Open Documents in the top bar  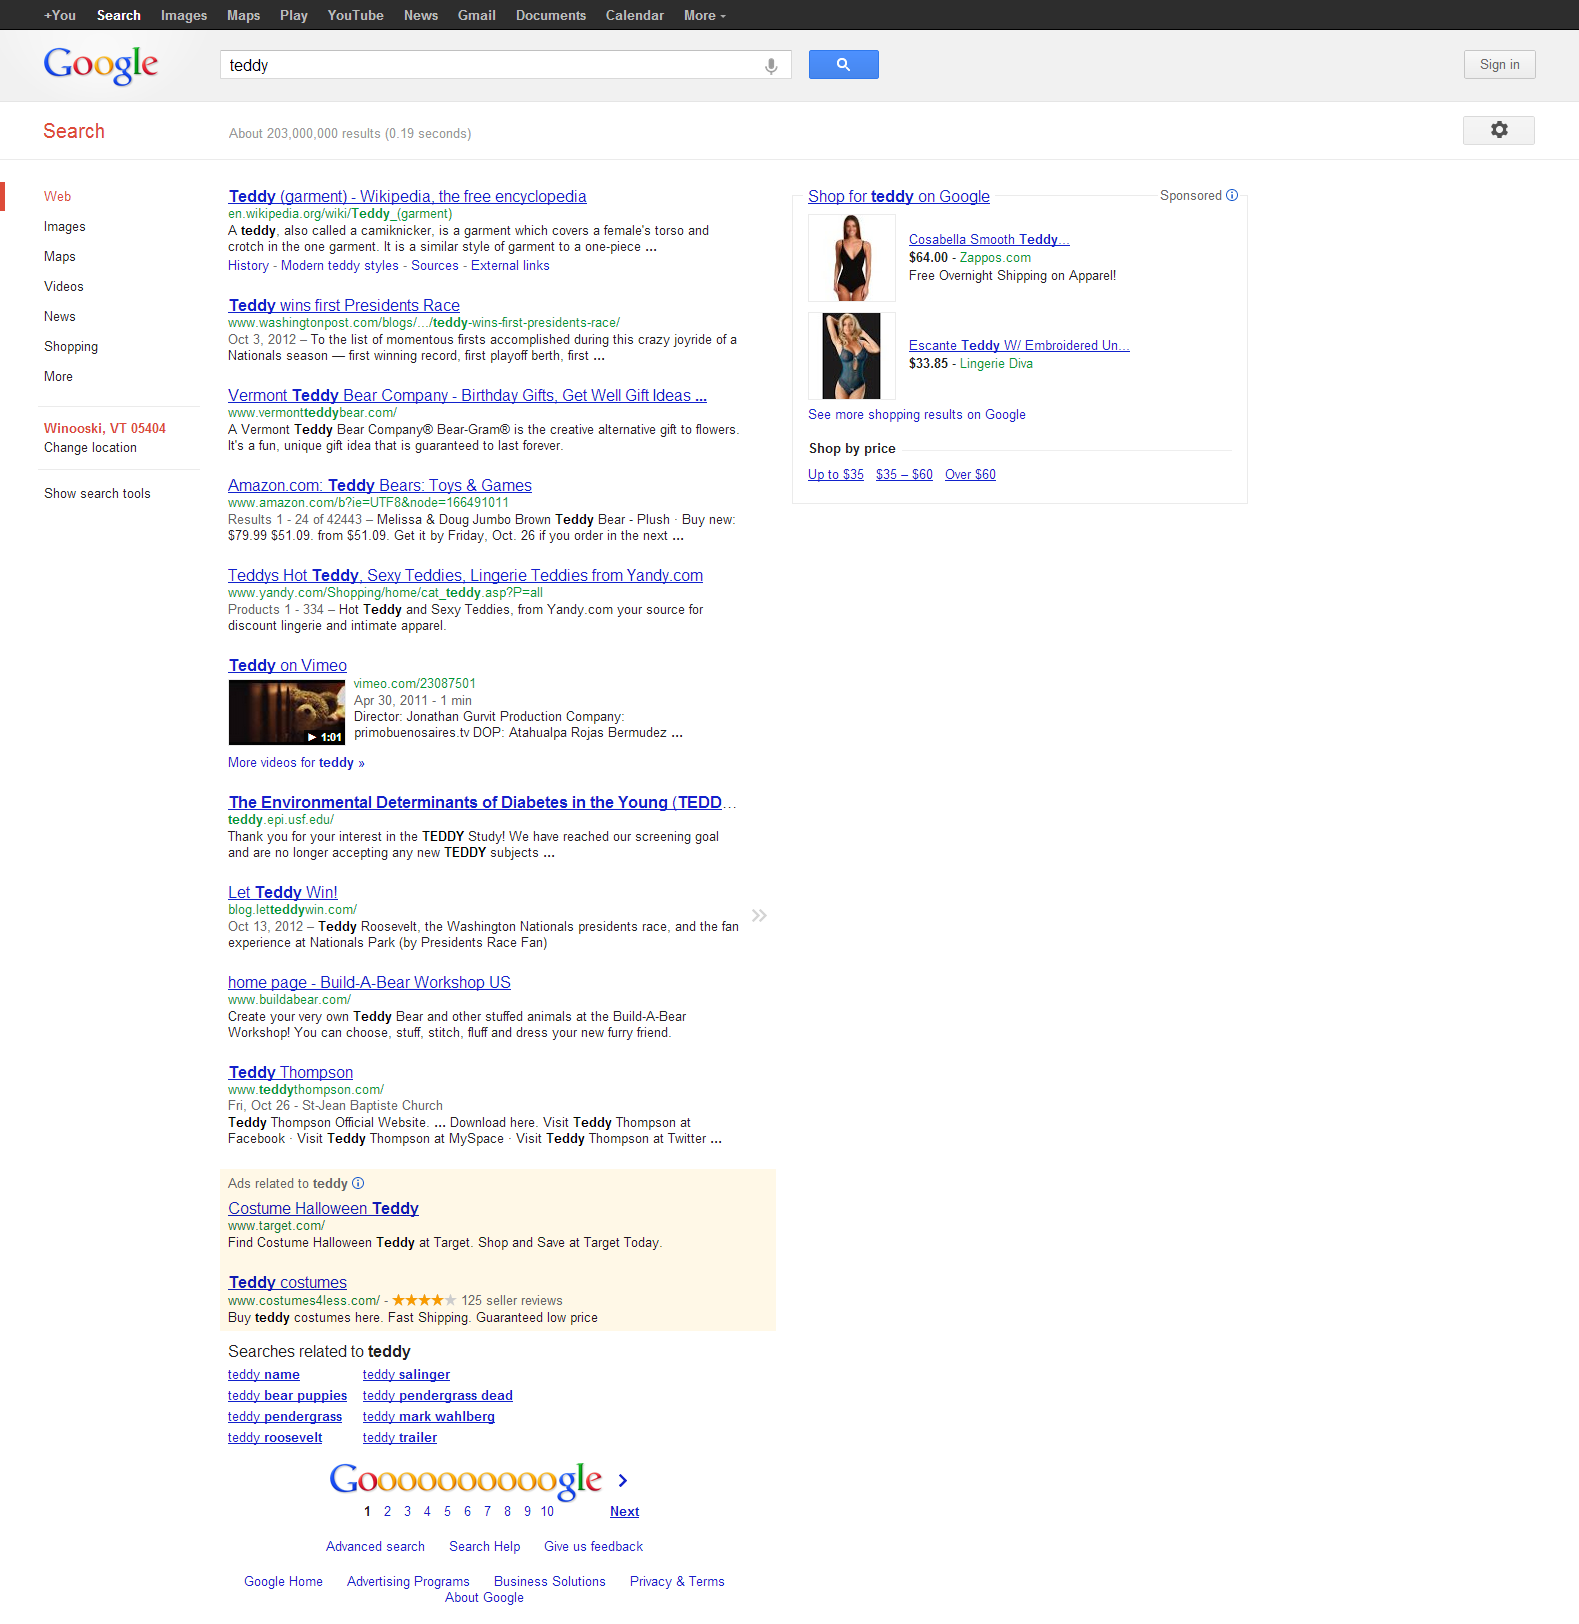click(550, 15)
